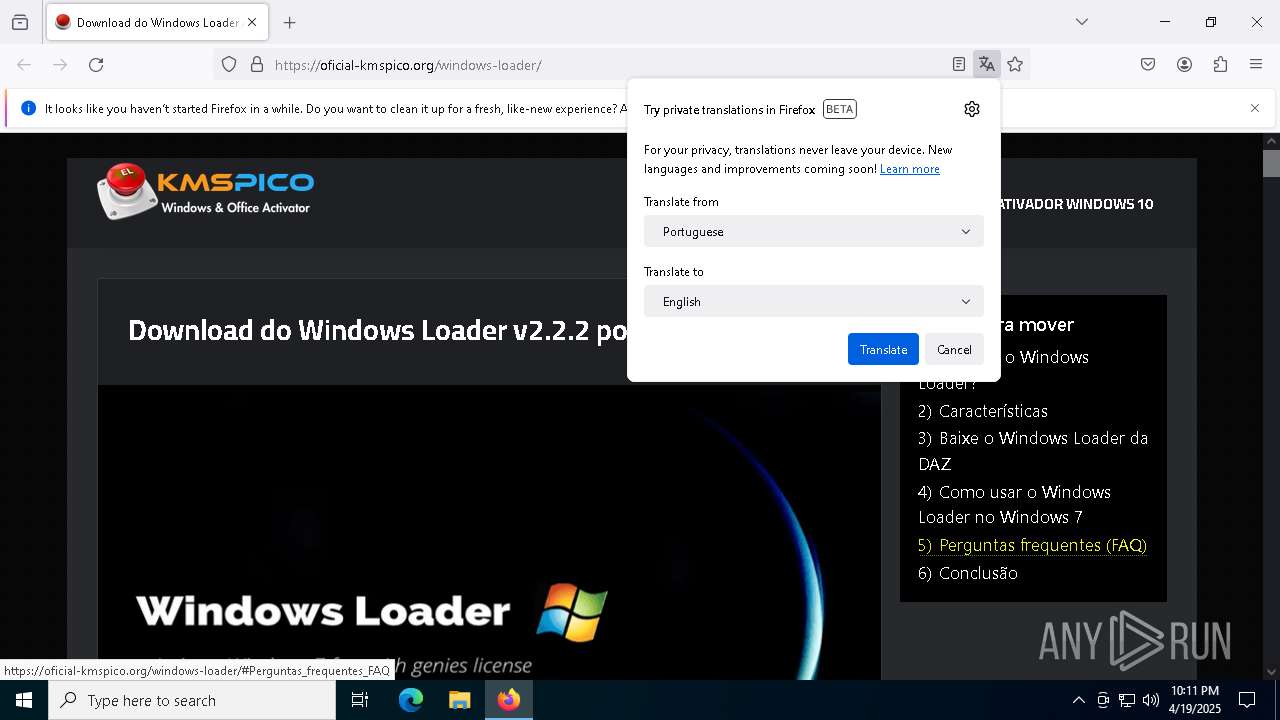The image size is (1280, 720).
Task: Open the Firefox application menu
Action: 1256,65
